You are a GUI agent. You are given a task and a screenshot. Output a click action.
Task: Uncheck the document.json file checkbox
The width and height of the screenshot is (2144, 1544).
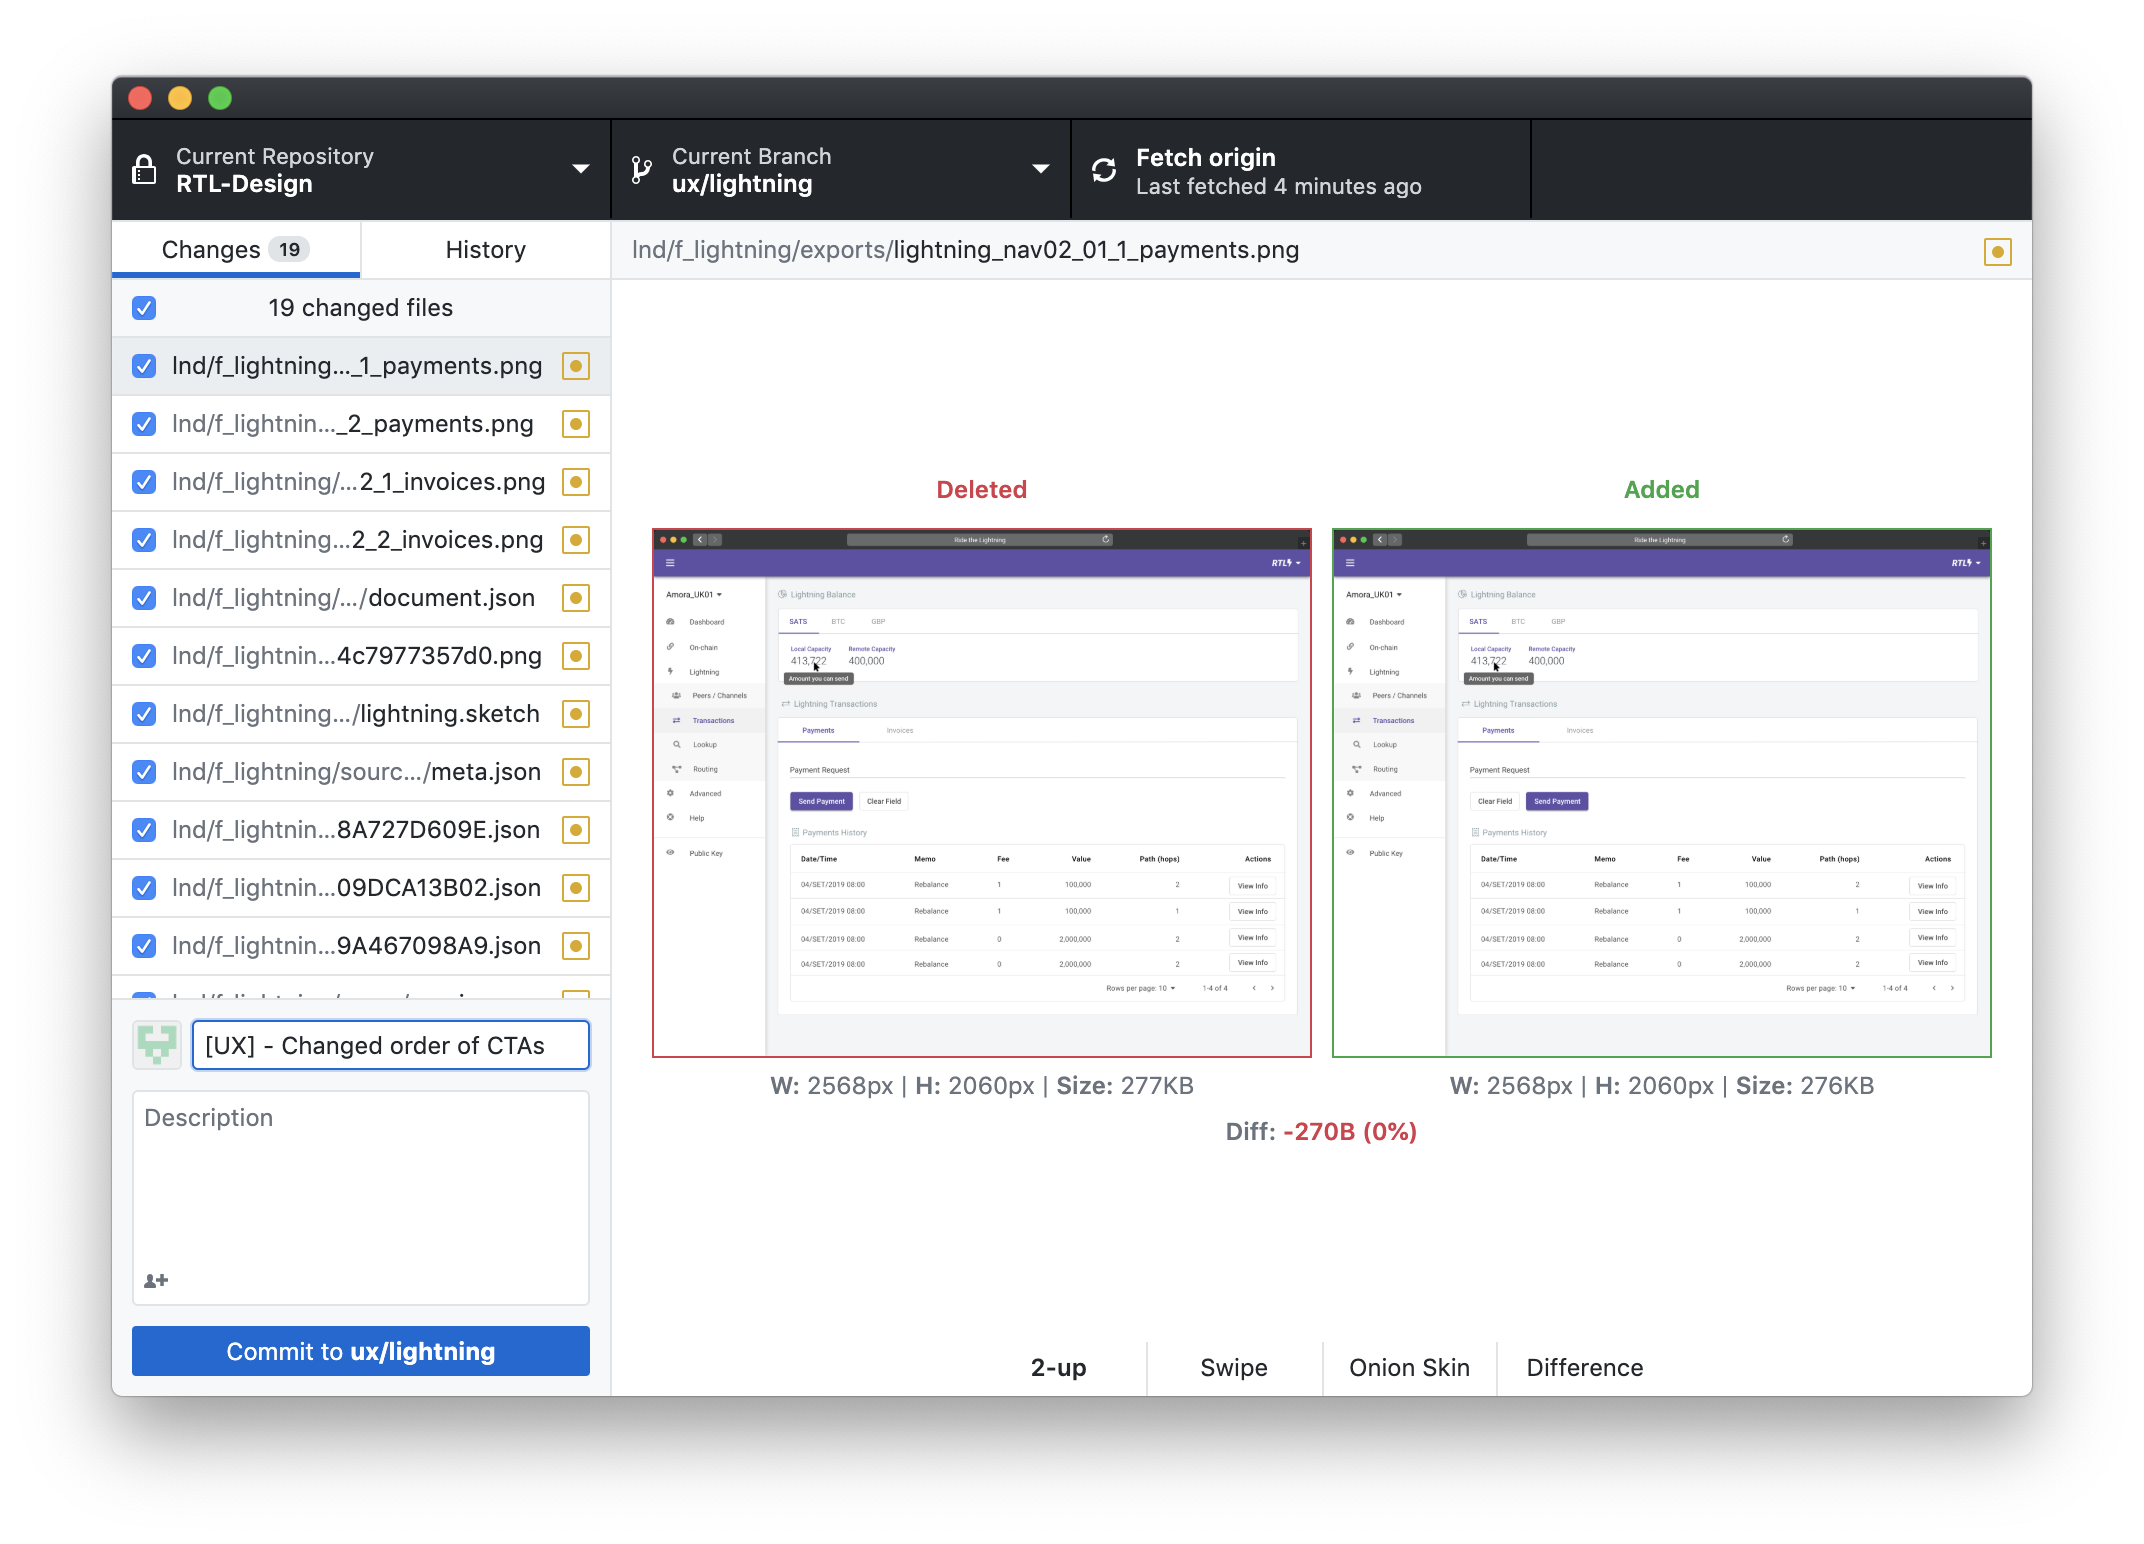point(144,598)
